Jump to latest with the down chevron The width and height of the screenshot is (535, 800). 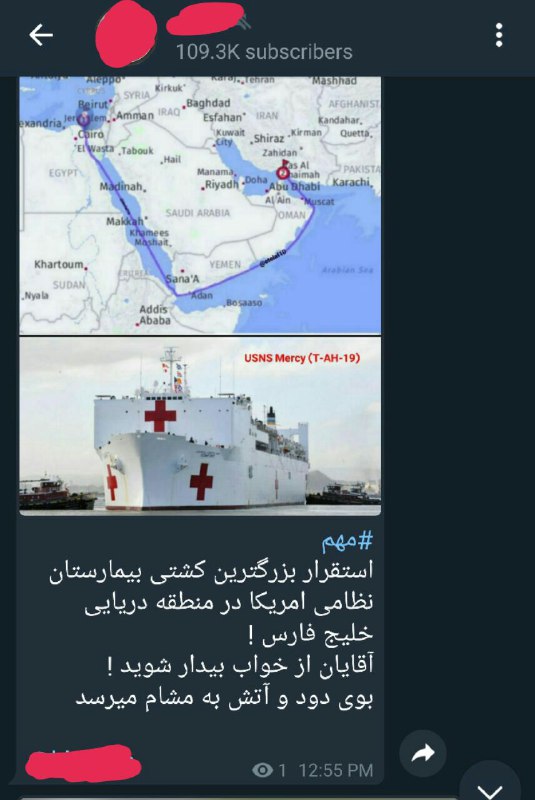point(491,787)
